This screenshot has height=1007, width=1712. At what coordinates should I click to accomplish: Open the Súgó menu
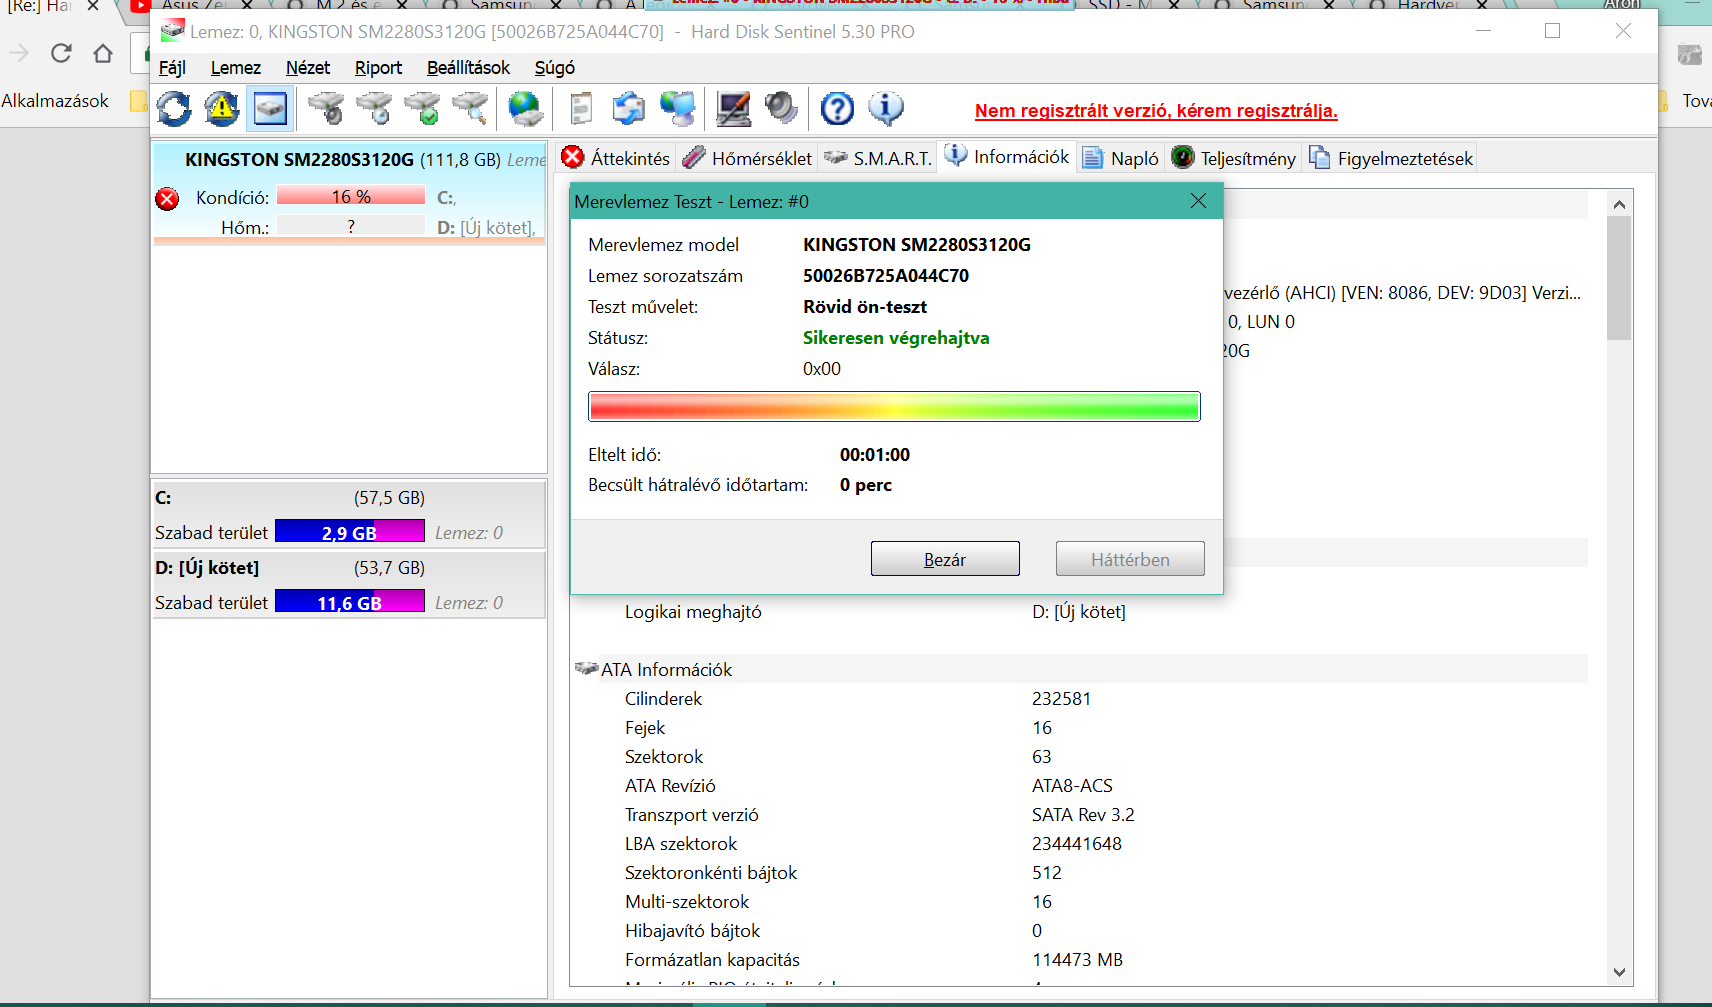(x=554, y=68)
